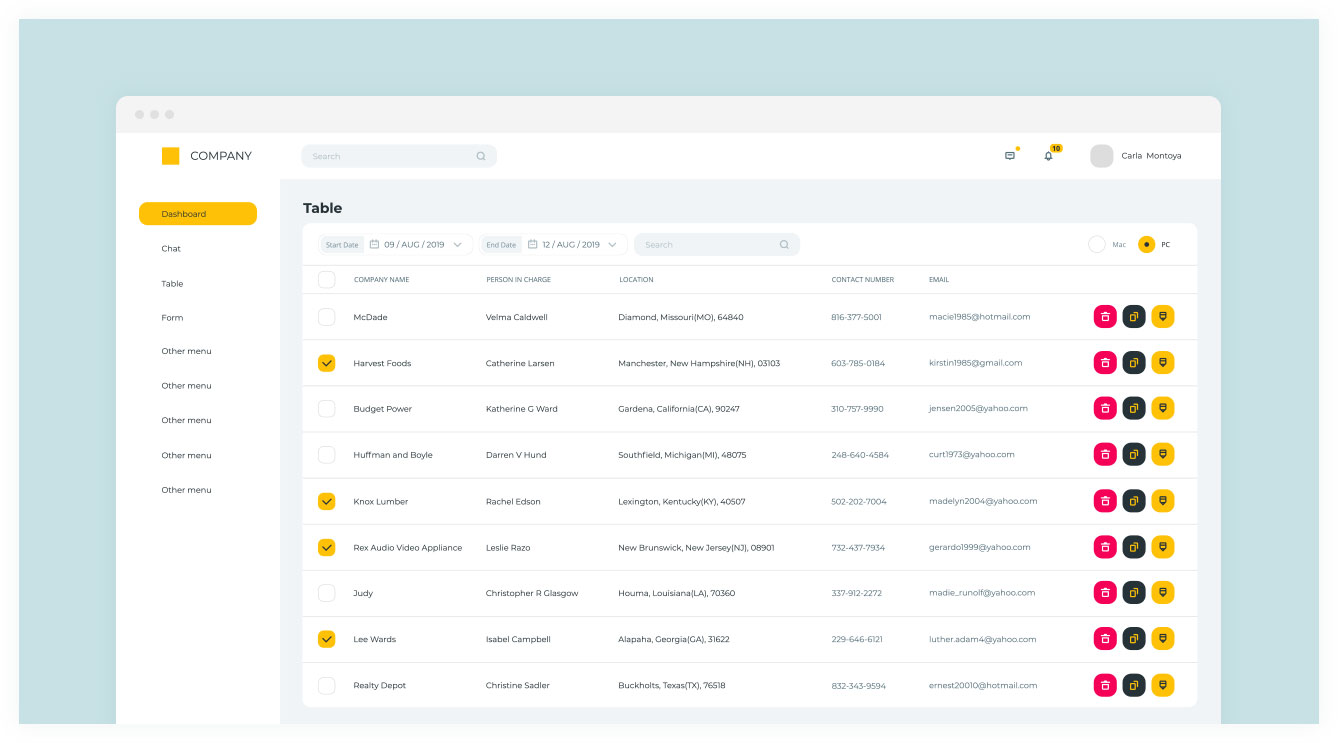Image resolution: width=1338 pixels, height=743 pixels.
Task: Open email link macie1985@hotmail.com
Action: tap(979, 317)
